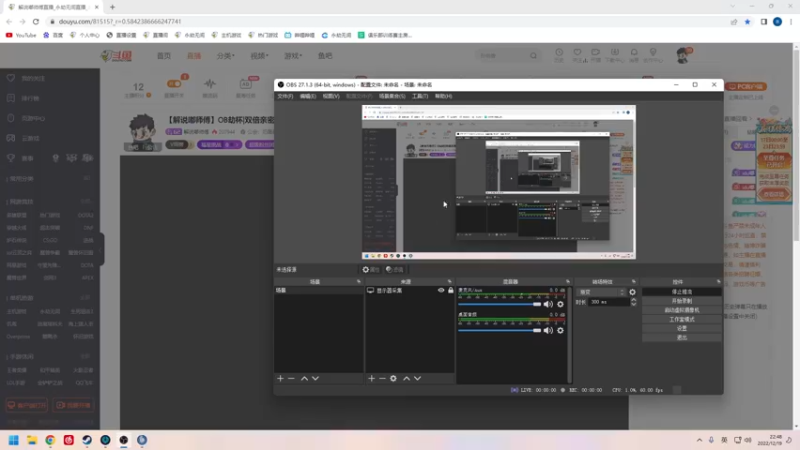
Task: Go to 首页 in the Douyu navigation
Action: pyautogui.click(x=164, y=56)
